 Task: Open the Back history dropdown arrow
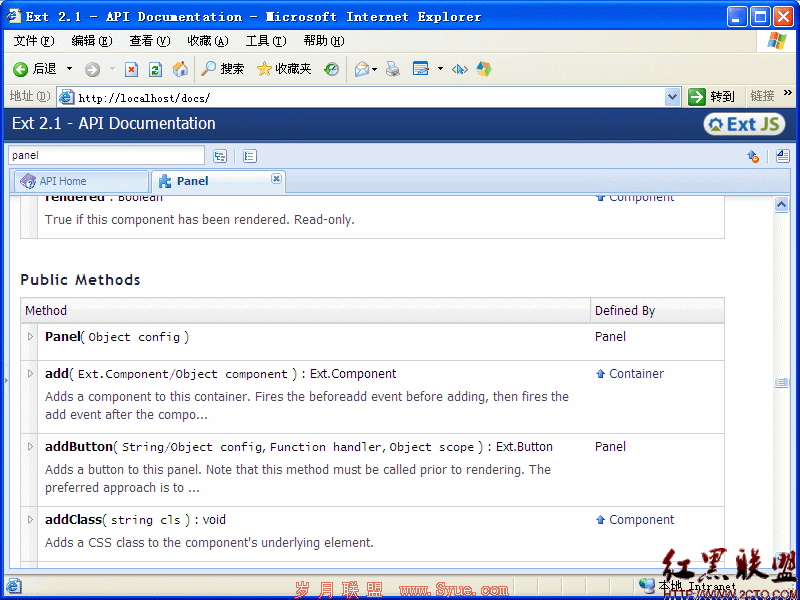click(69, 69)
